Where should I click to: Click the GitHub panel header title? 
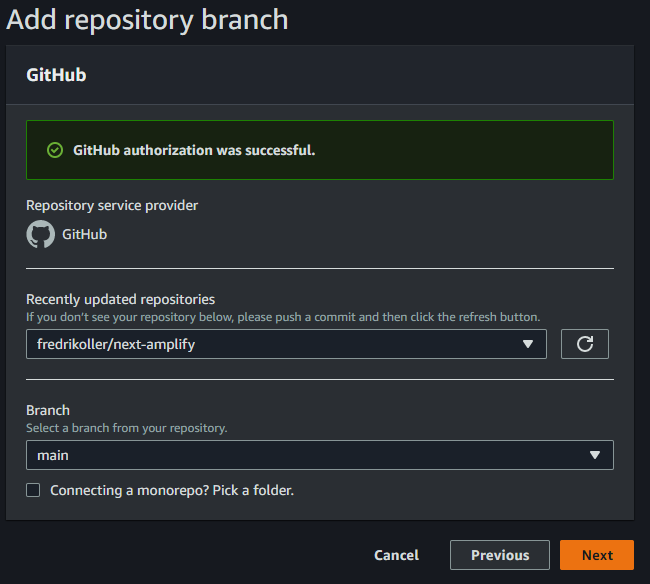pos(56,75)
